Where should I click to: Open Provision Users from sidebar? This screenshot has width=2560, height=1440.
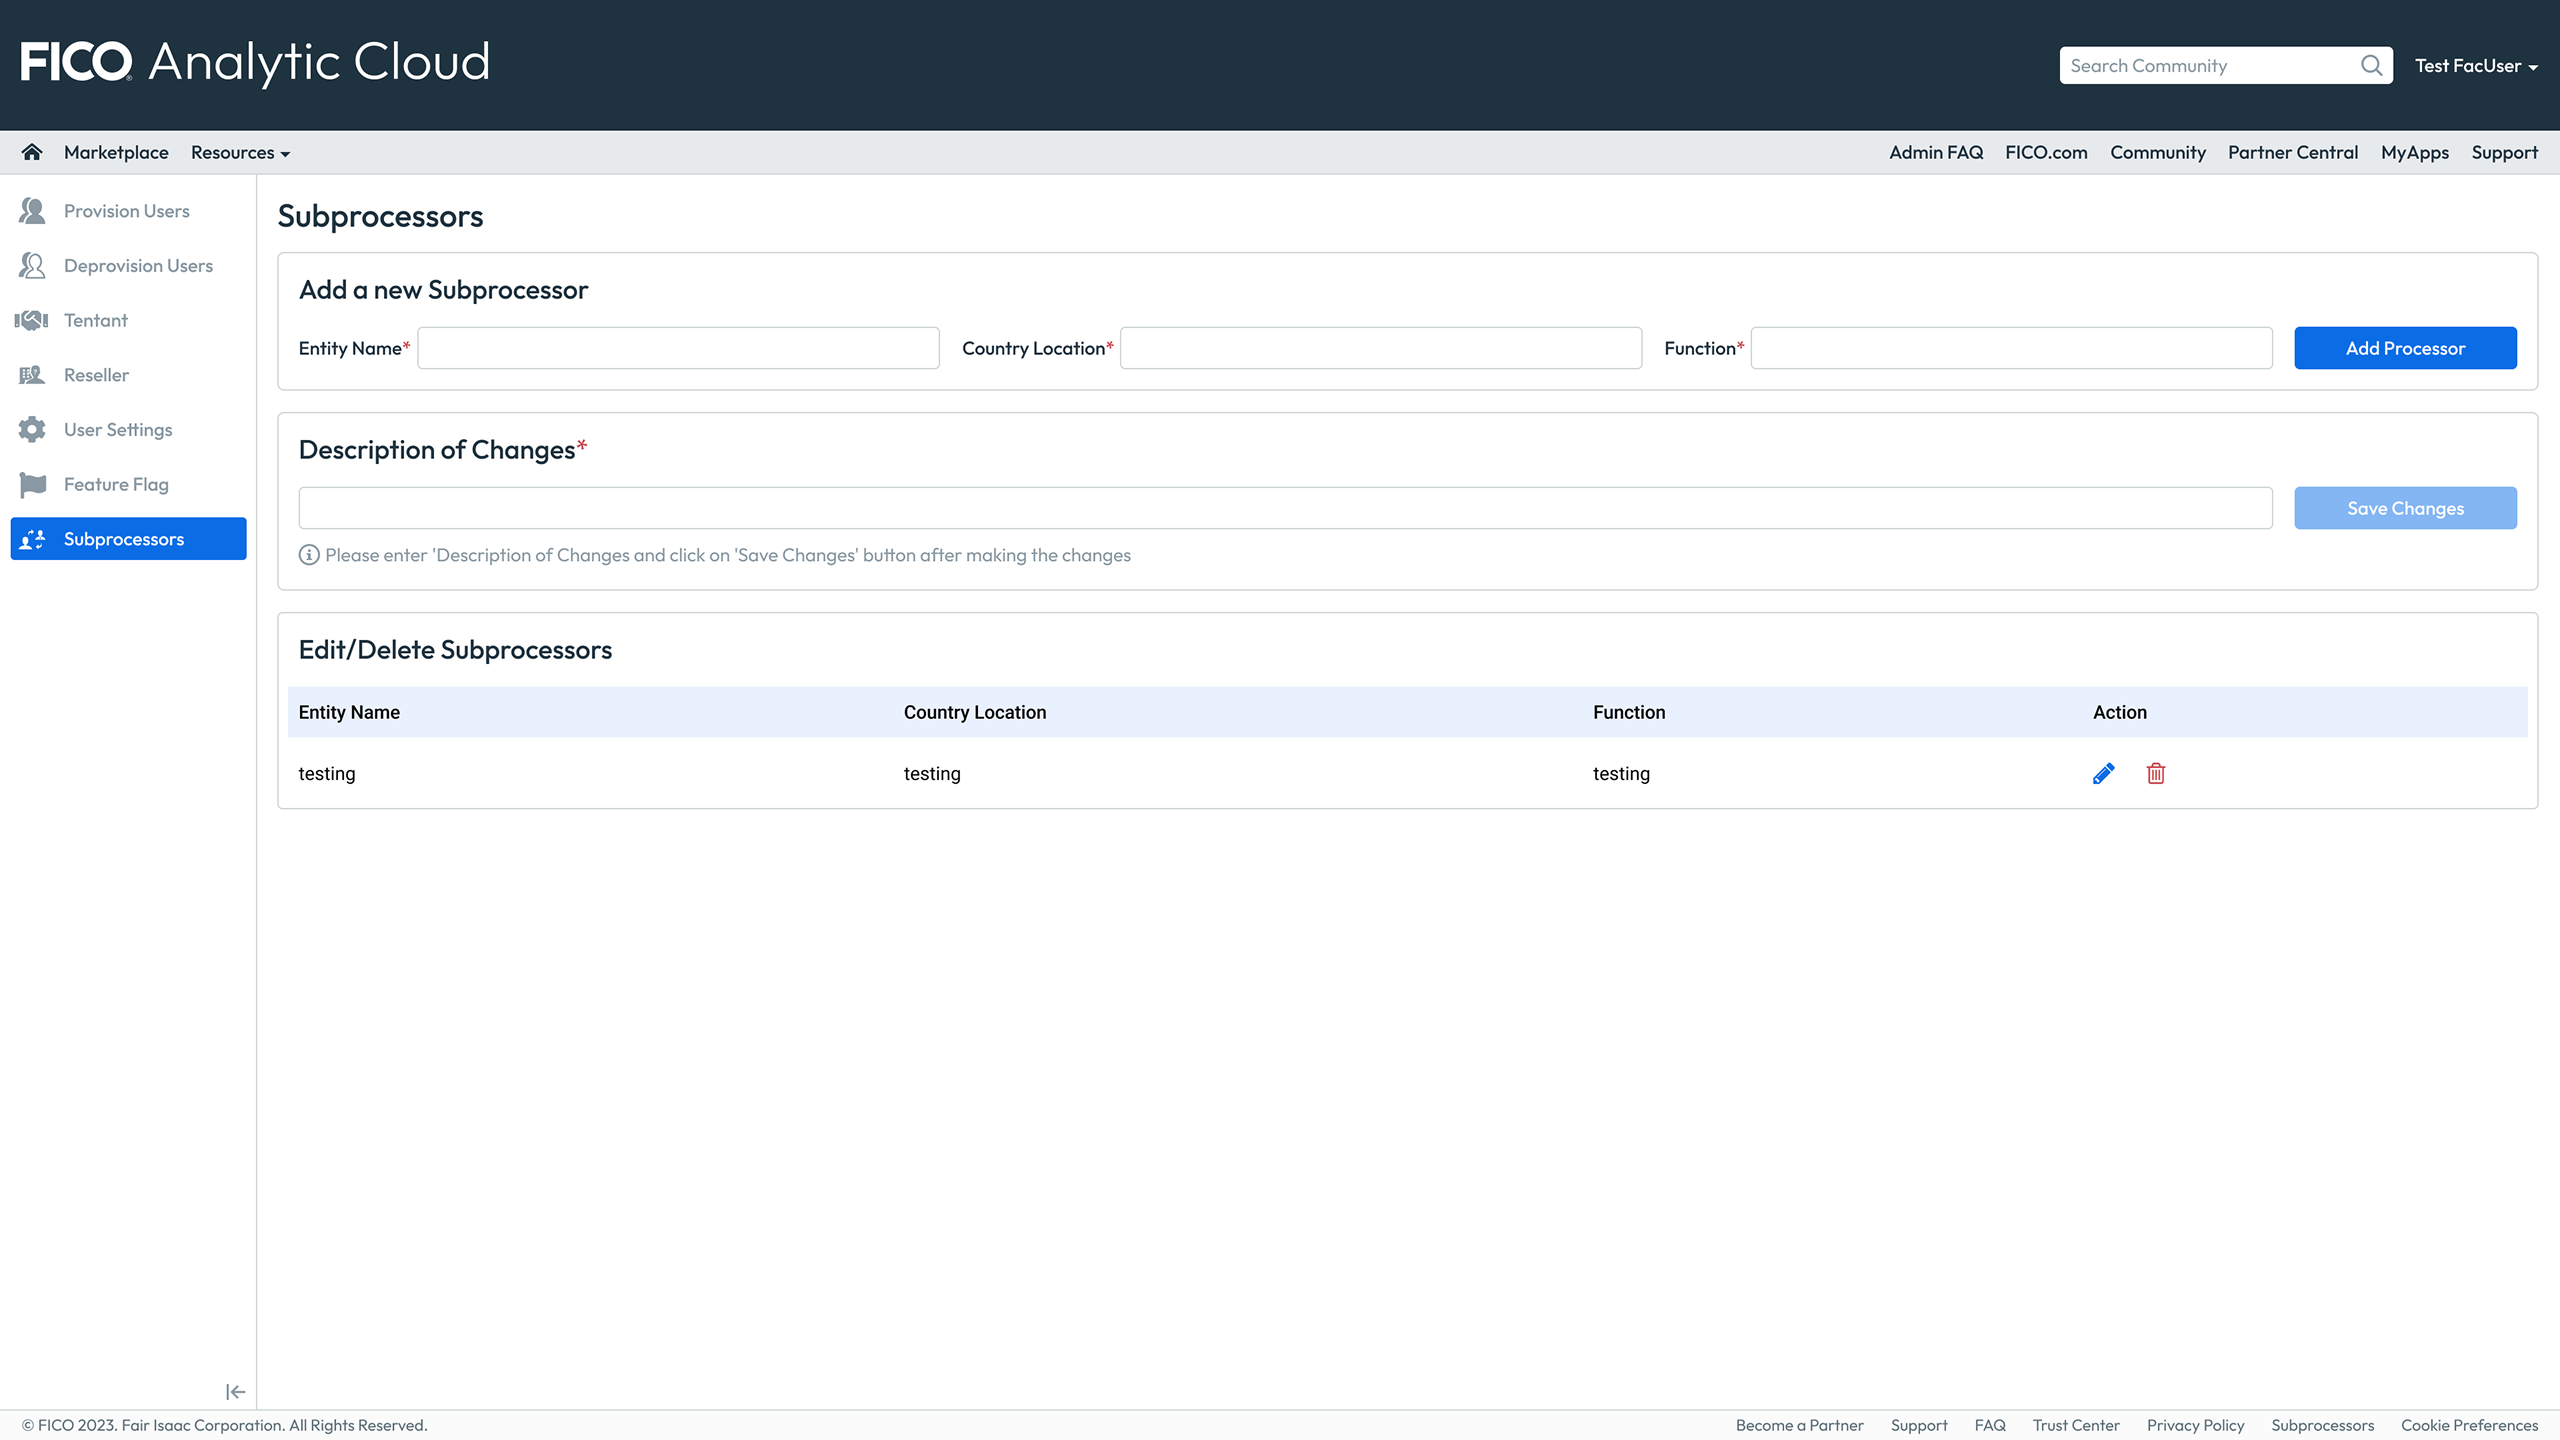126,211
